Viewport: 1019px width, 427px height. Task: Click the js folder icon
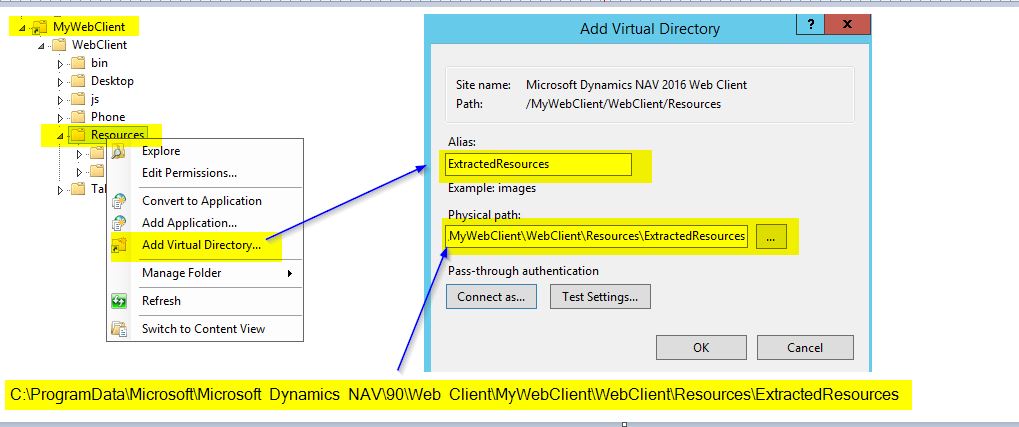[x=78, y=99]
